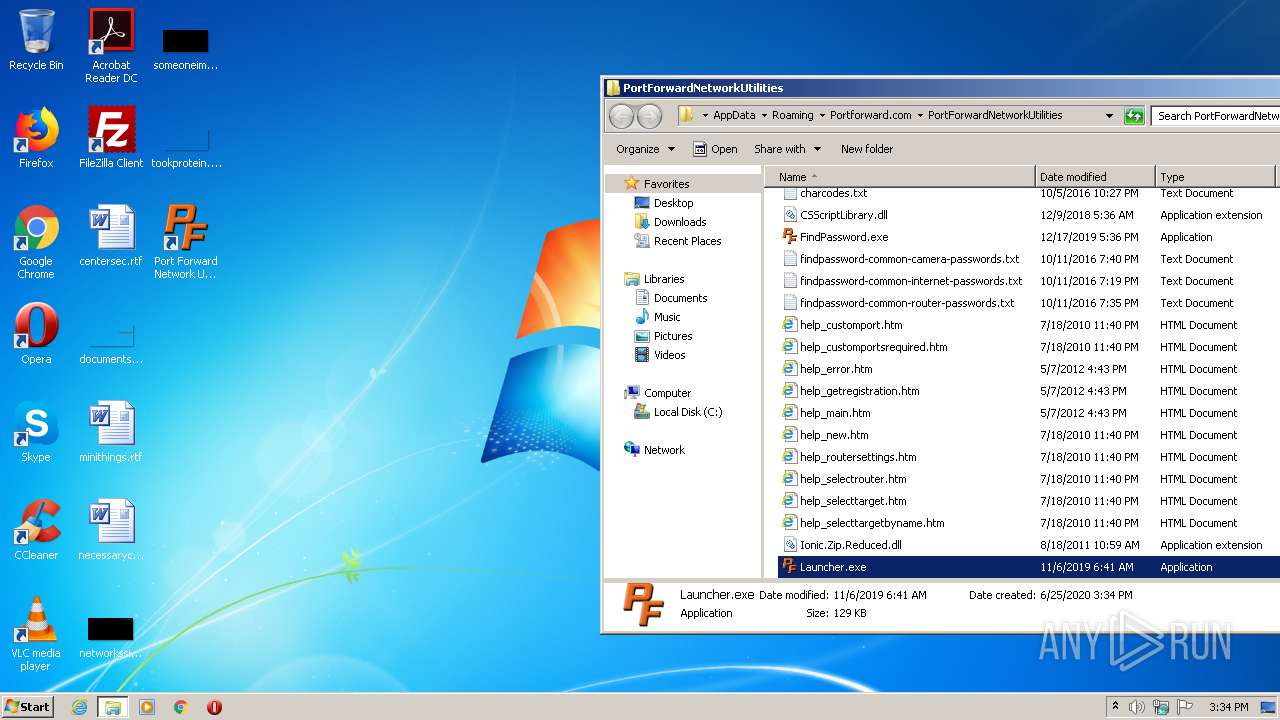
Task: Click the Portforward.com breadcrumb segment
Action: pos(870,115)
